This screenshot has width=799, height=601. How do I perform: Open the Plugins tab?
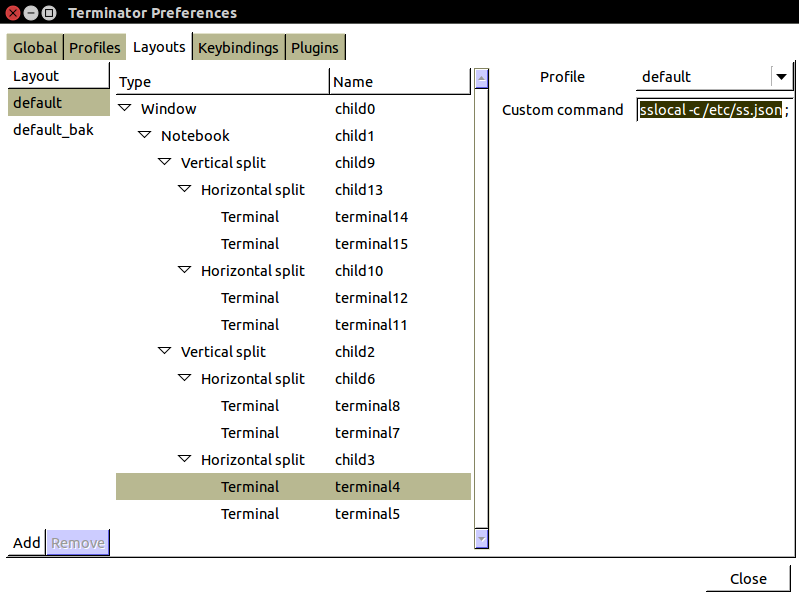(315, 47)
